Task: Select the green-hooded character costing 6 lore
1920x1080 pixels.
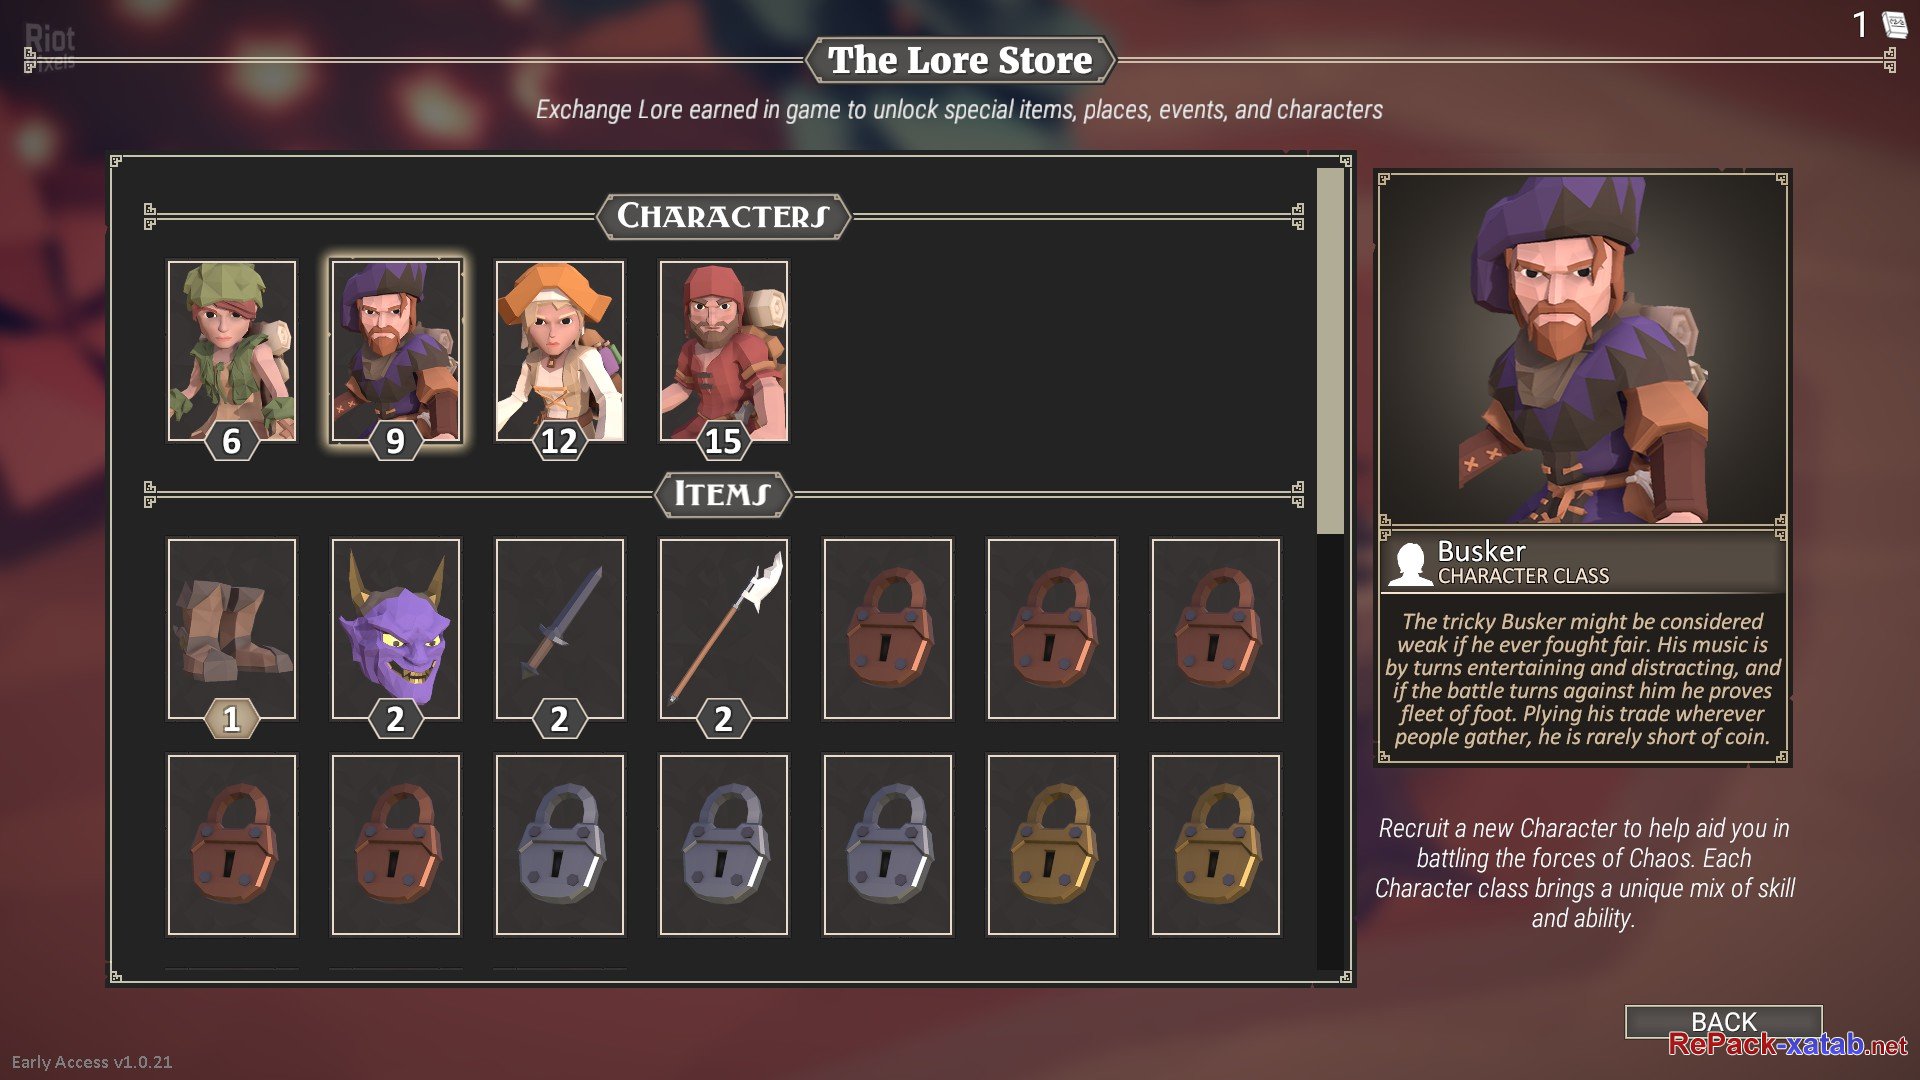Action: (232, 351)
